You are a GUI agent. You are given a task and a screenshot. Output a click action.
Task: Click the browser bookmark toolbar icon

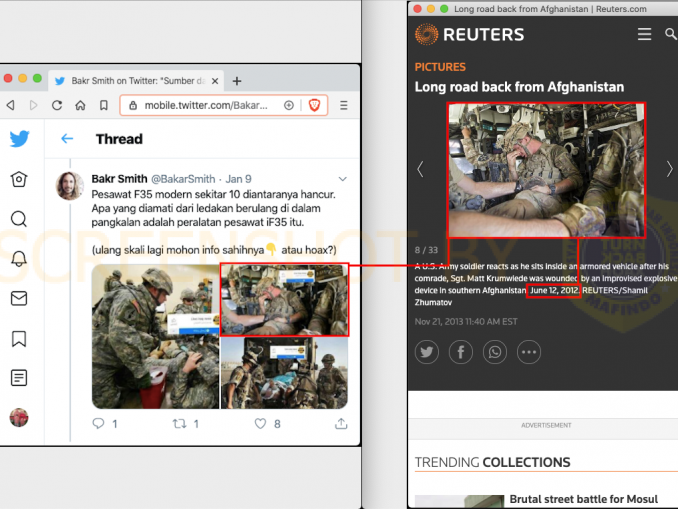(x=104, y=105)
